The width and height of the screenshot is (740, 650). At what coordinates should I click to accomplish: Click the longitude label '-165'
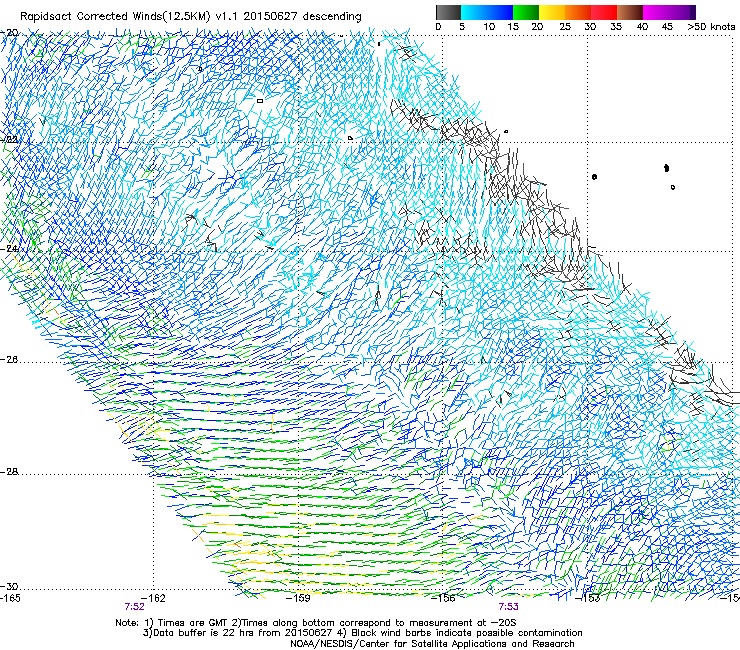pos(9,598)
